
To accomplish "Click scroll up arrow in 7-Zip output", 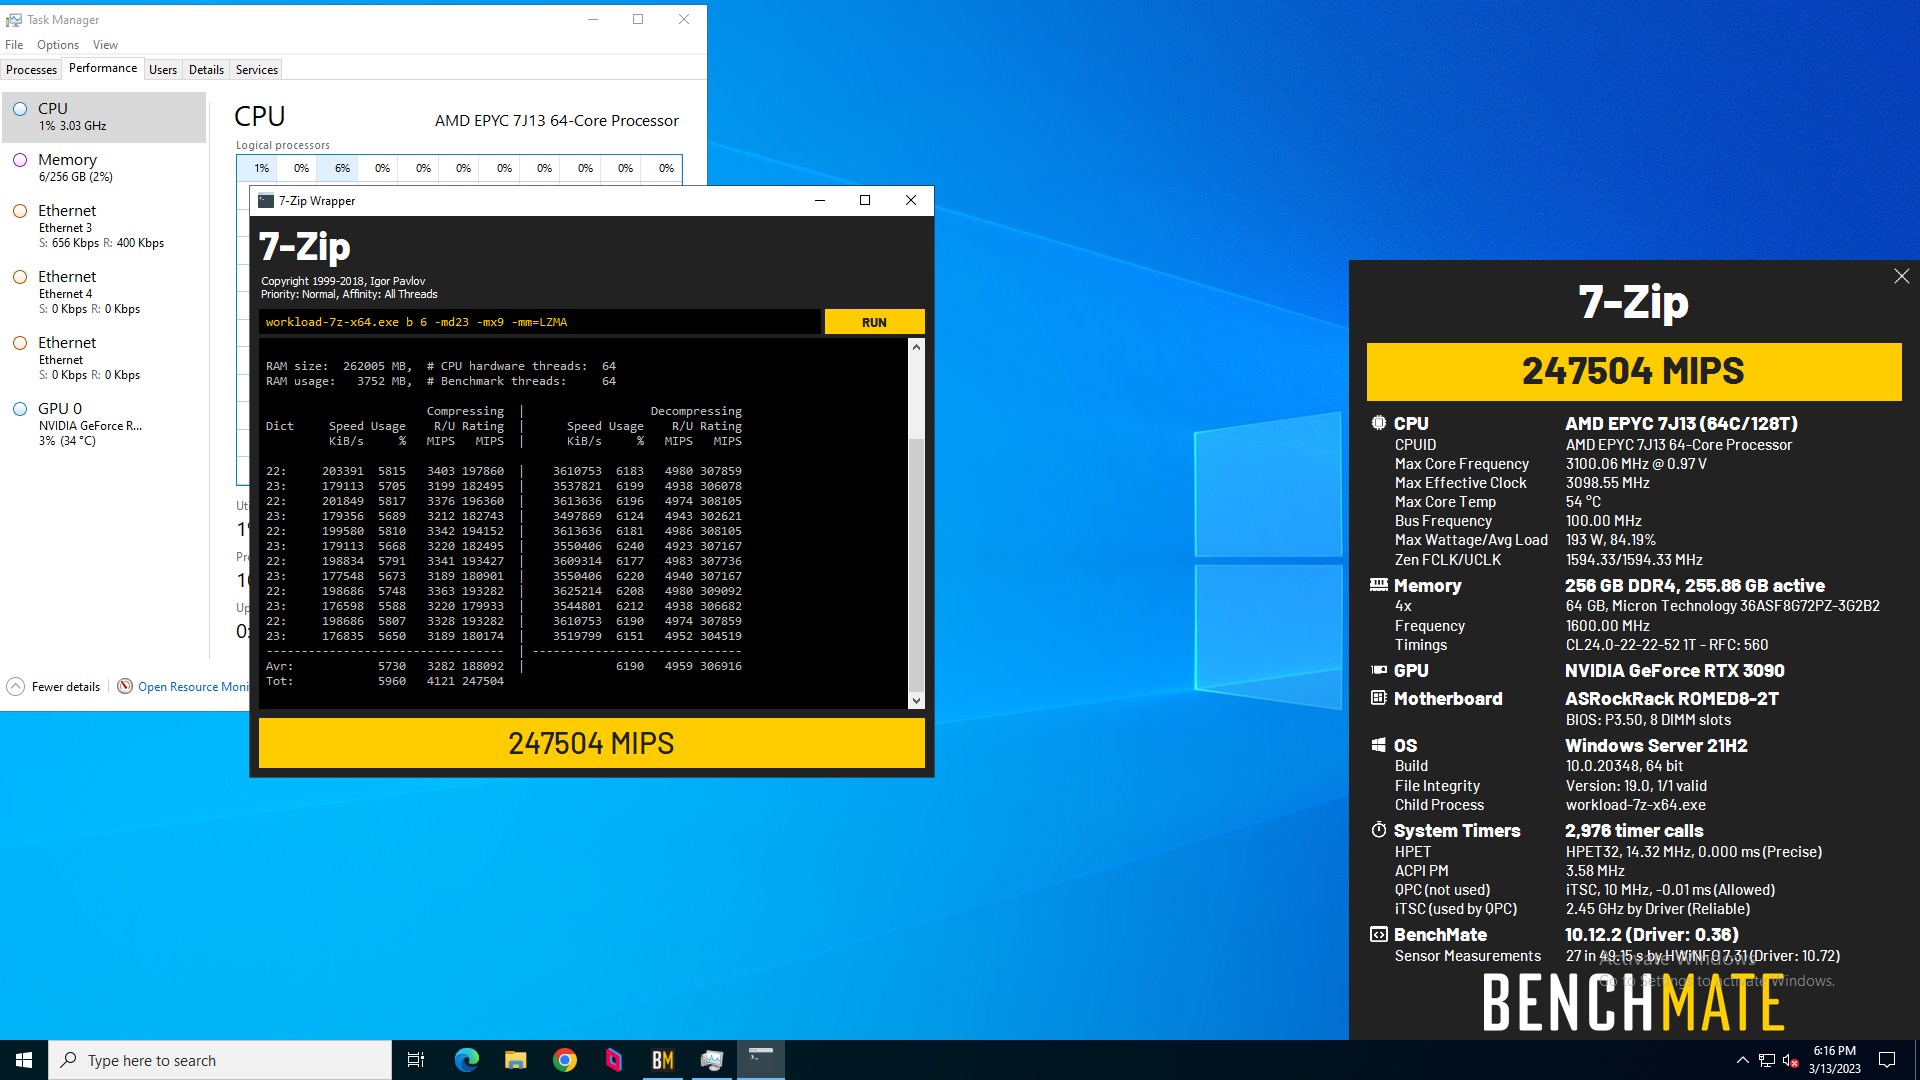I will pyautogui.click(x=916, y=347).
